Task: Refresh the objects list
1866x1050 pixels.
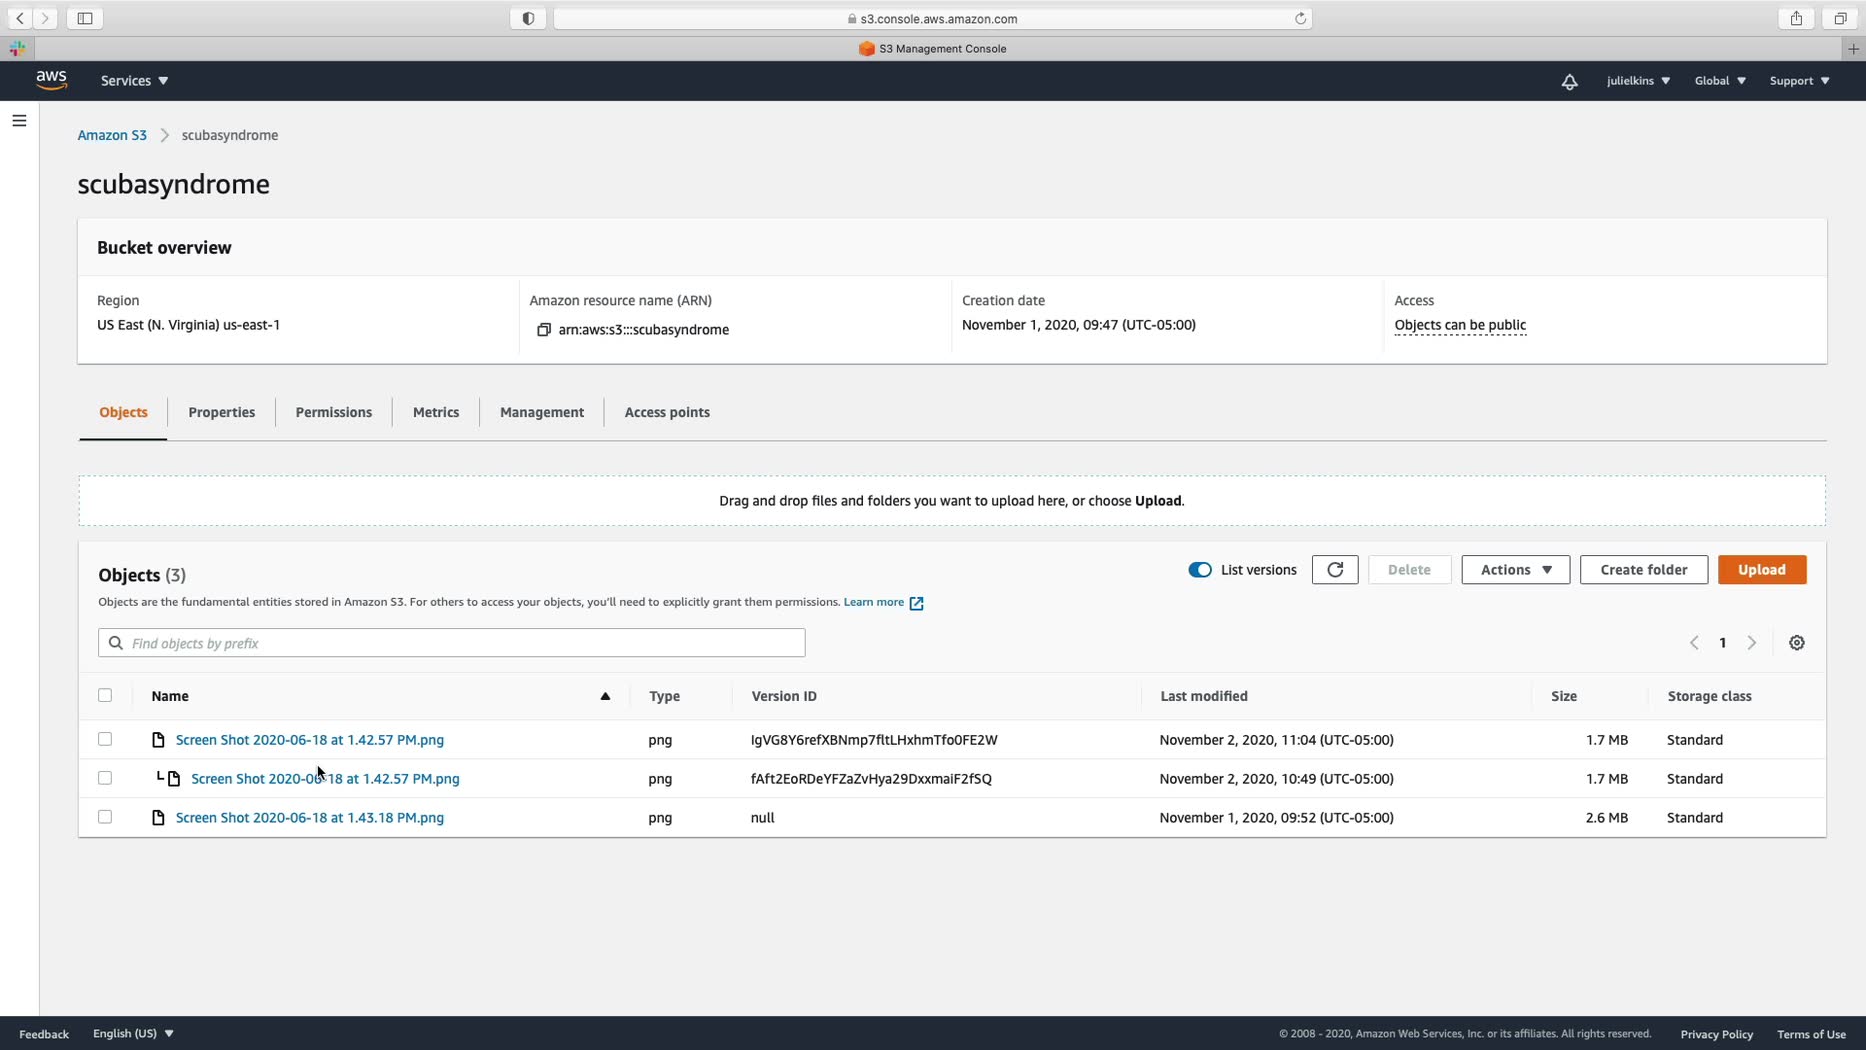Action: (x=1335, y=570)
